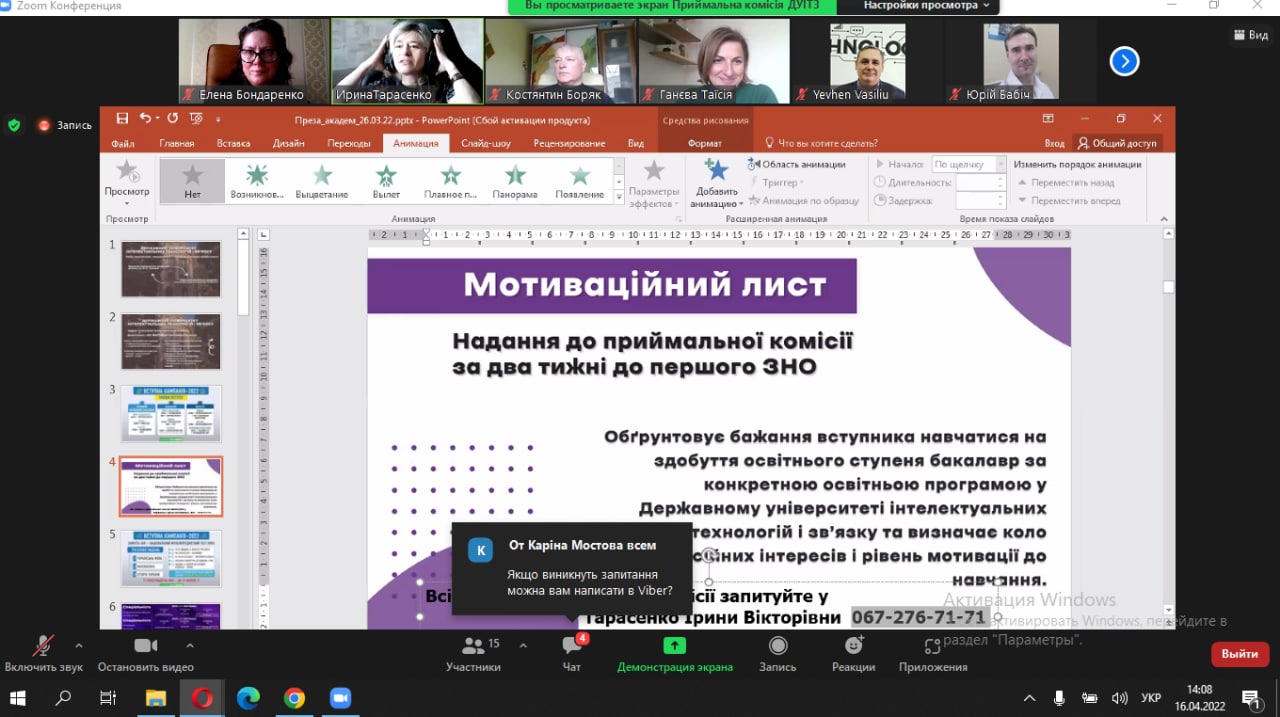Apply the 'Возникнов...' animation effect

point(257,181)
